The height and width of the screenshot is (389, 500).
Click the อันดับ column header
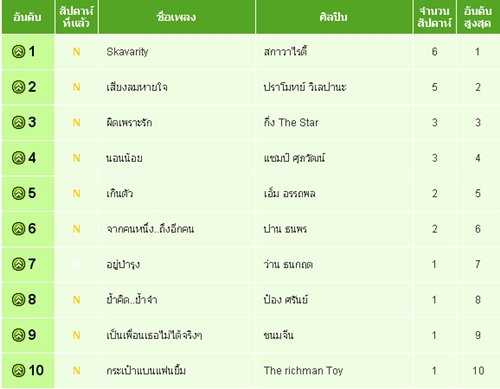(28, 17)
